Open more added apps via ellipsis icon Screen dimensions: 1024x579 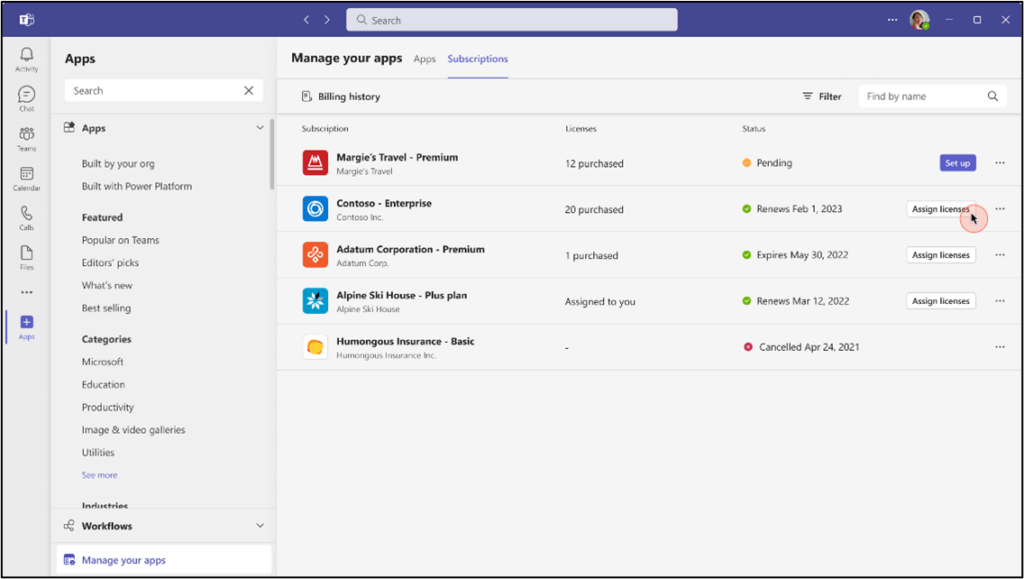pos(26,291)
